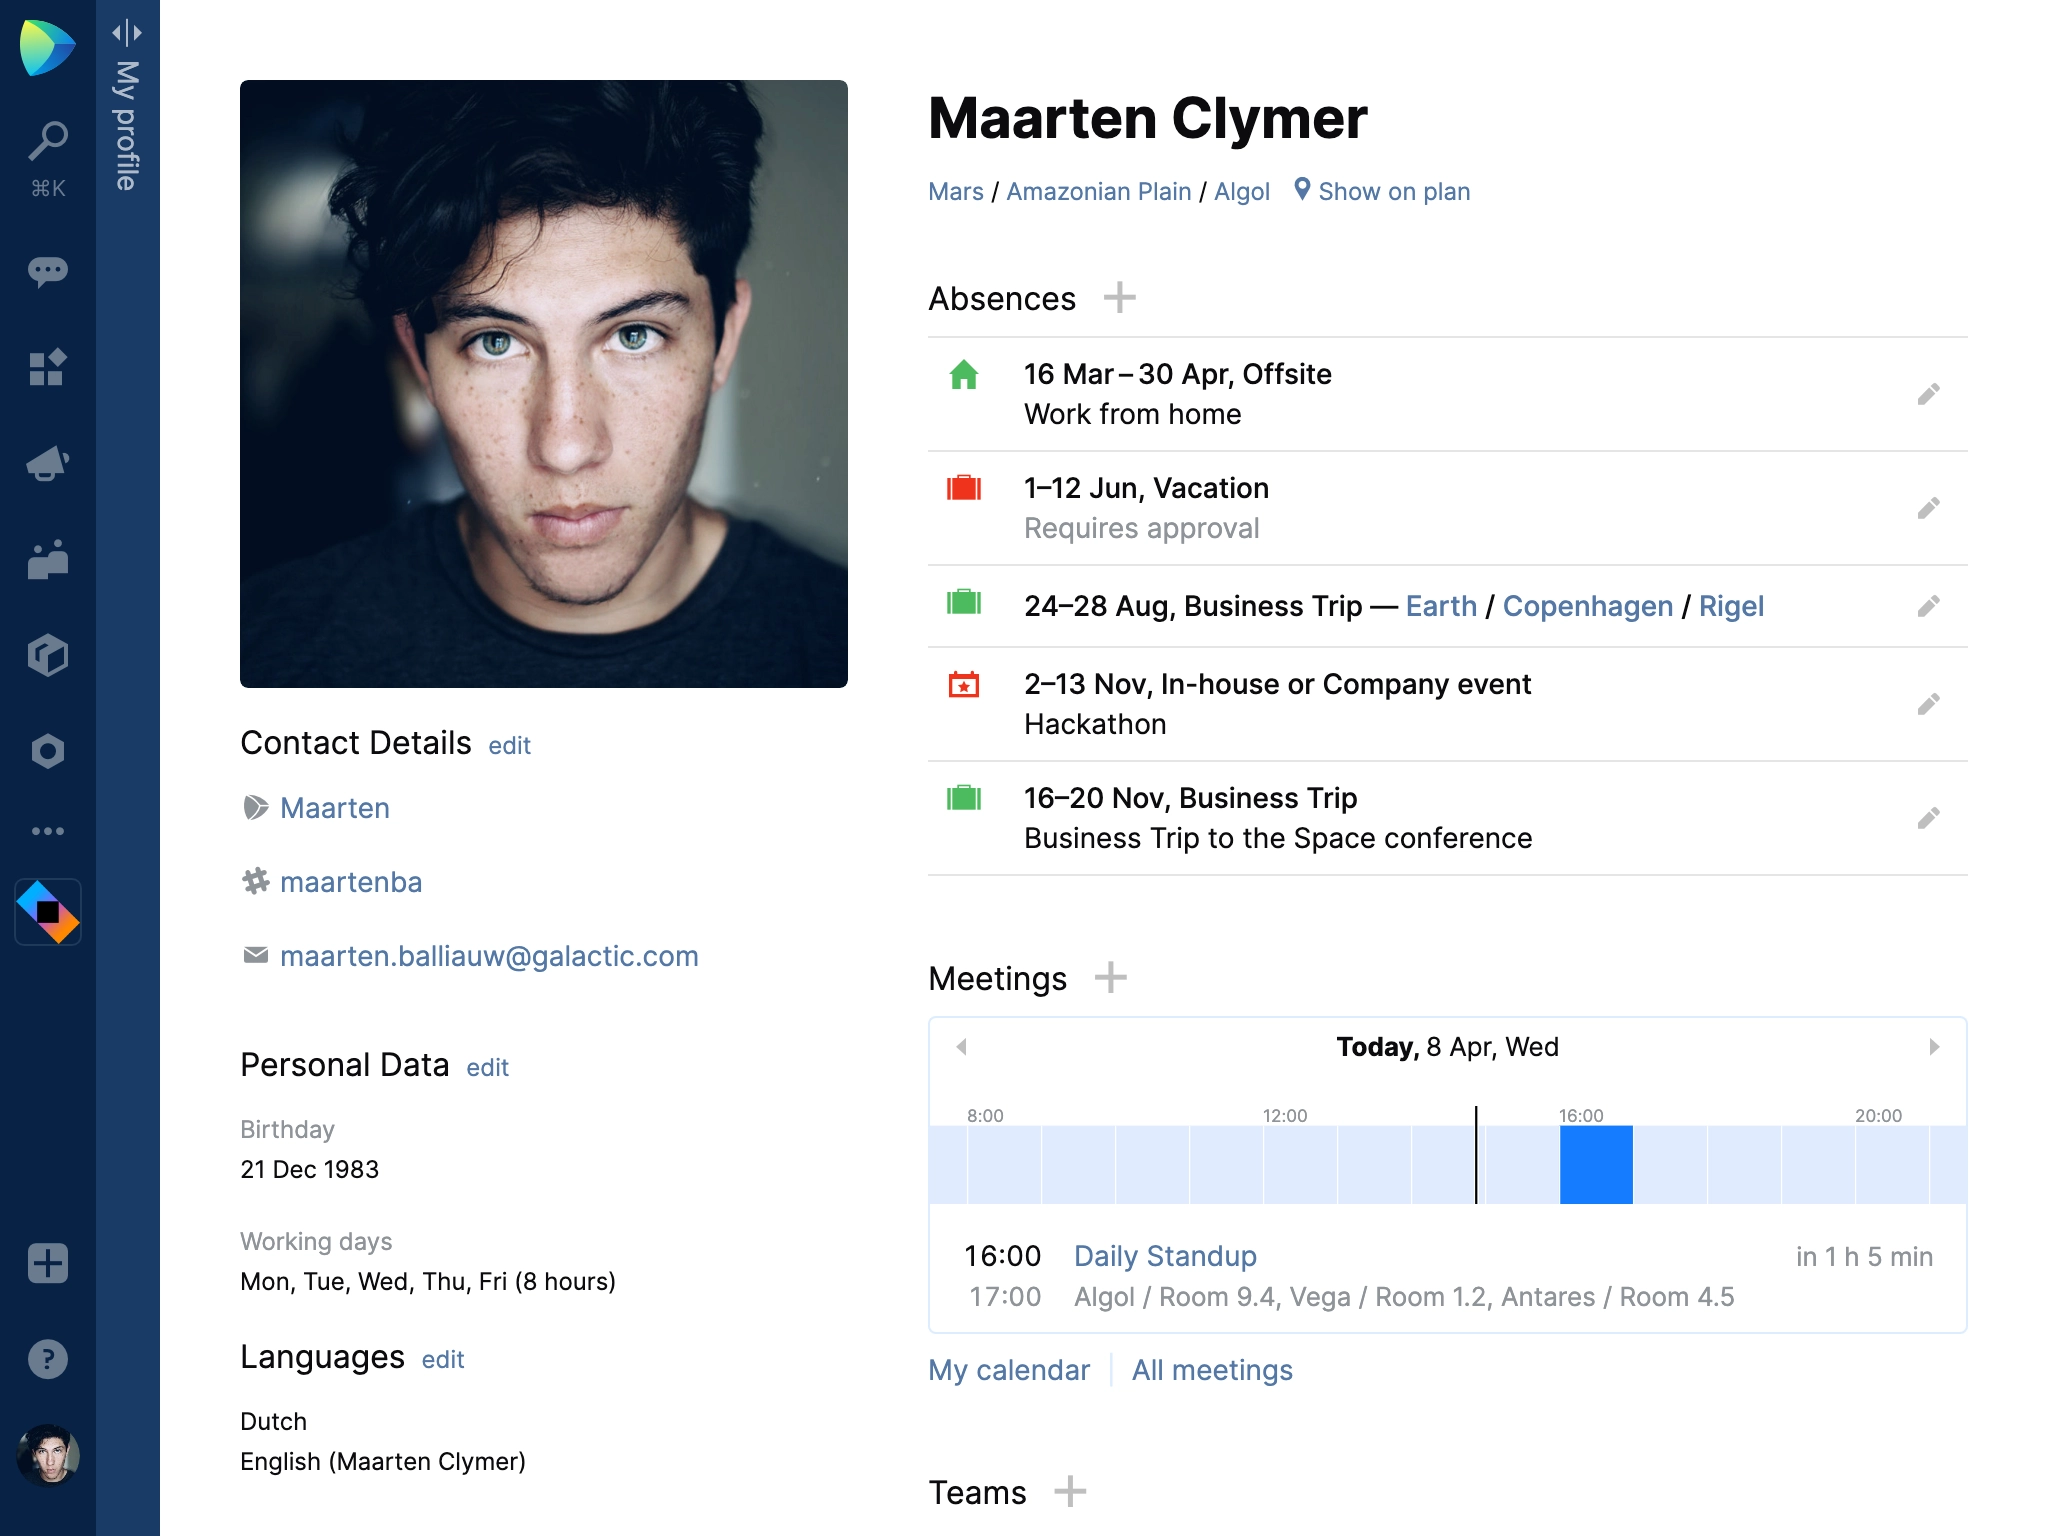This screenshot has height=1536, width=2048.
Task: Open My calendar link
Action: [x=1009, y=1370]
